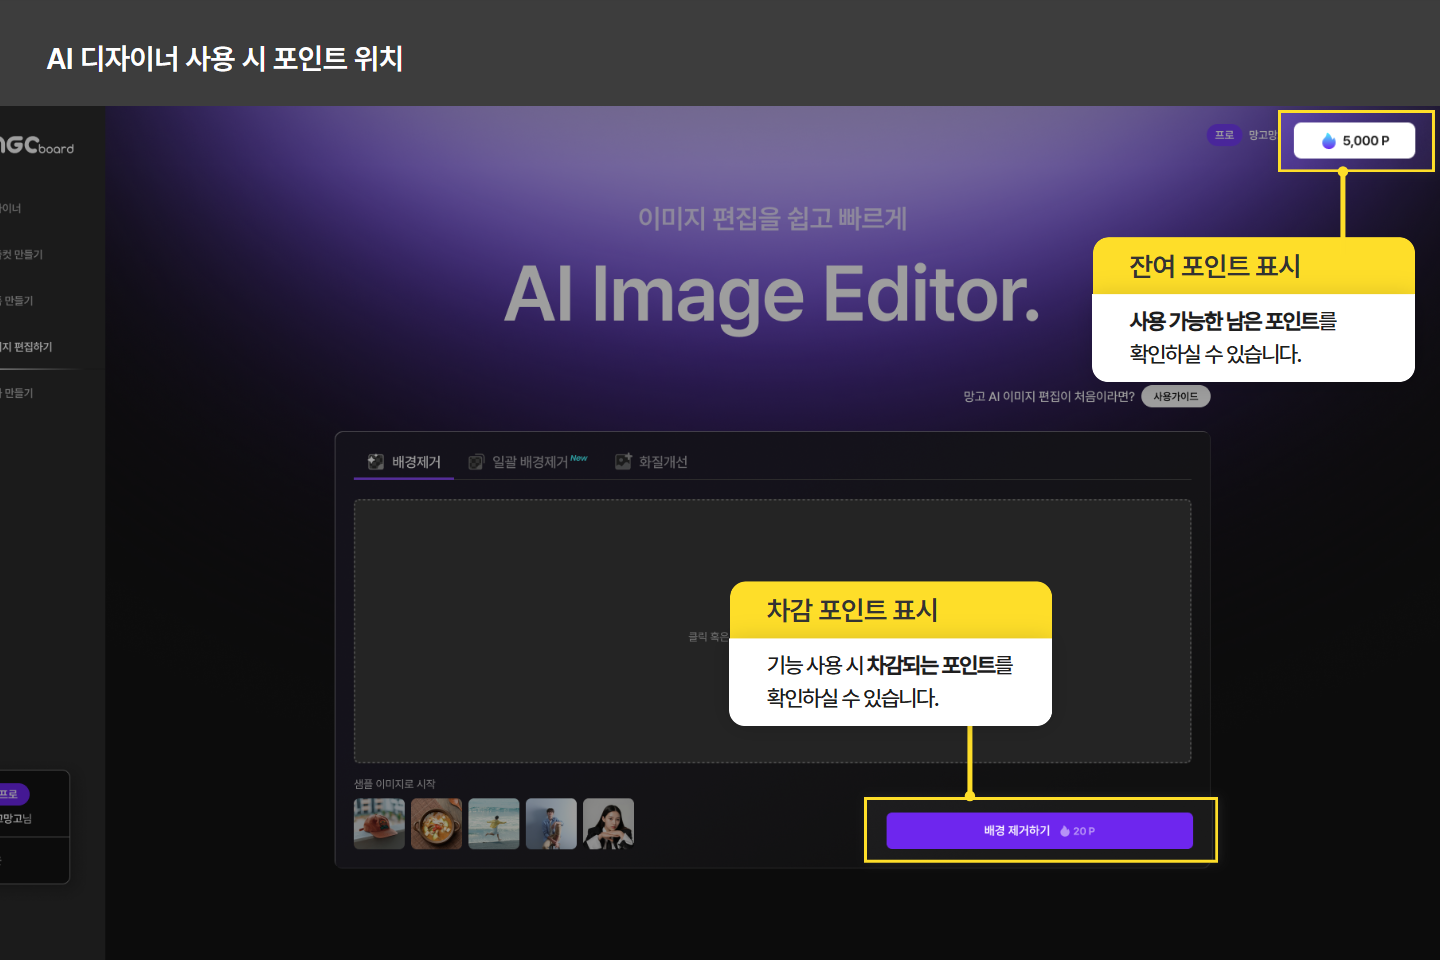Open the 컷 만들기 sidebar item
1440x960 pixels.
point(22,255)
